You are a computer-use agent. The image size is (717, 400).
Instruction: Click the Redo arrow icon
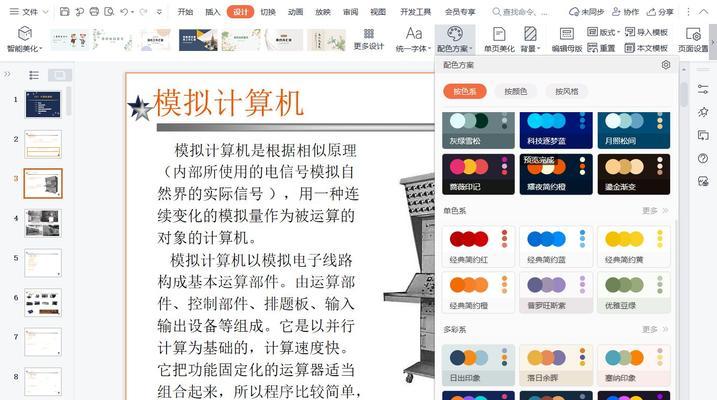coord(143,12)
